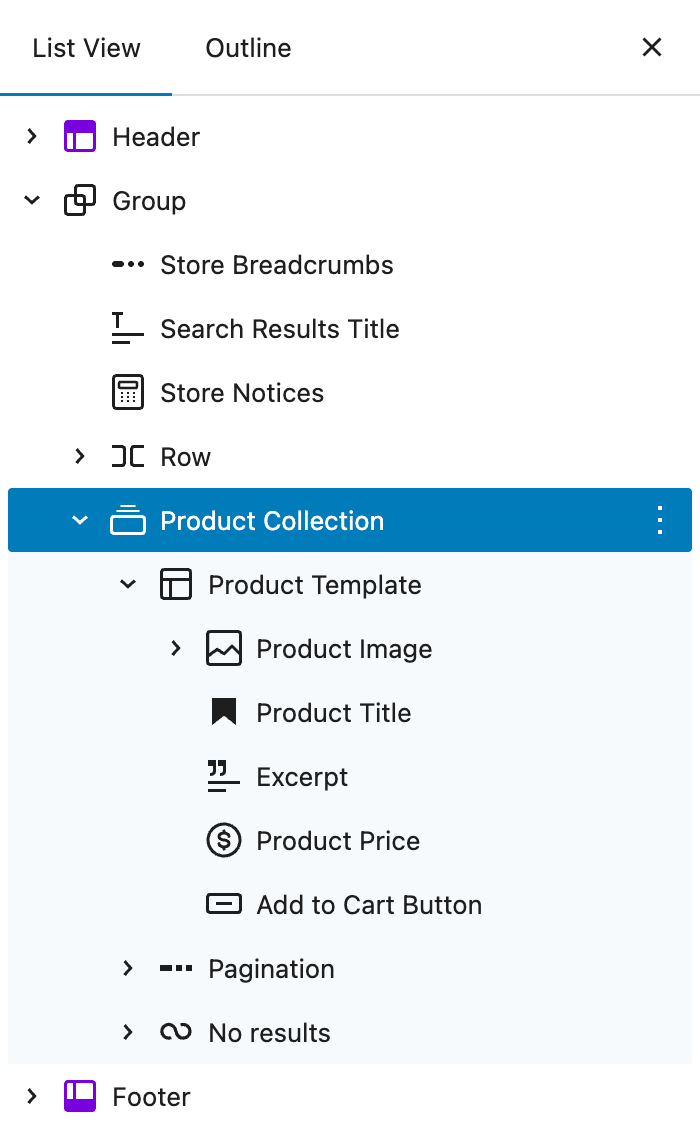Viewport: 700px width, 1148px height.
Task: Click the Store Notices block icon
Action: click(x=128, y=393)
